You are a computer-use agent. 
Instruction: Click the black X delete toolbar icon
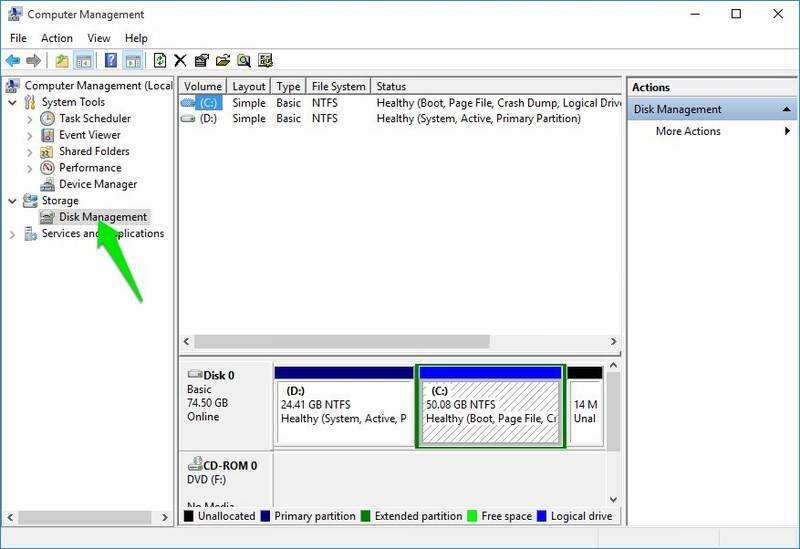click(x=180, y=61)
